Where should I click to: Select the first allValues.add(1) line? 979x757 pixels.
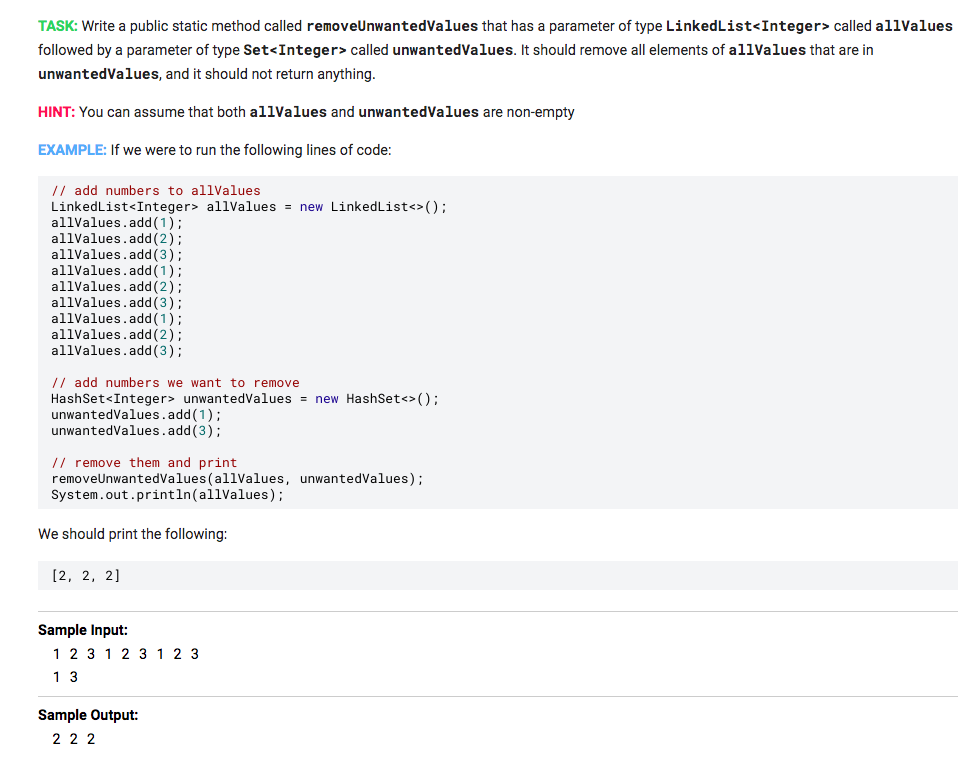click(116, 222)
